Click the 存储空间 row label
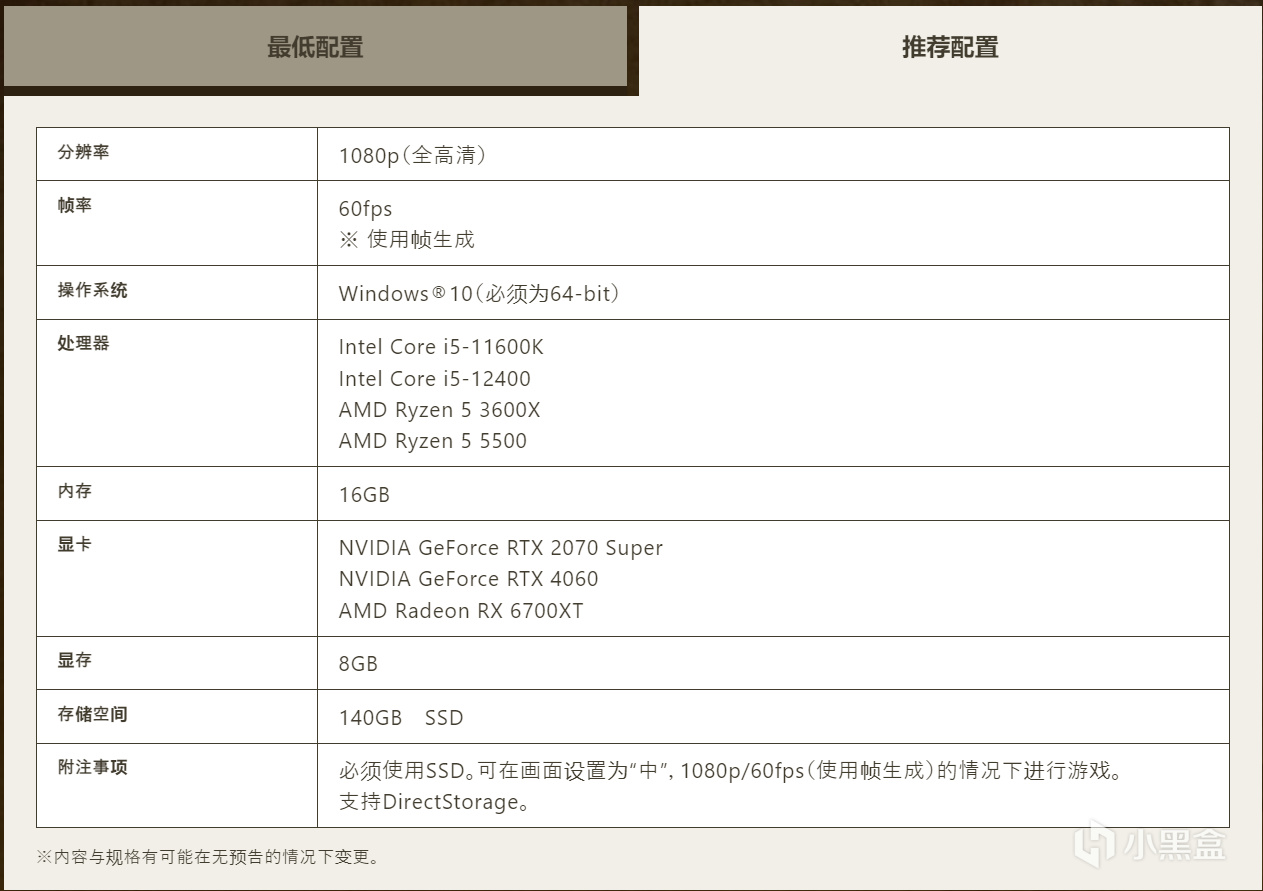This screenshot has height=891, width=1263. click(x=93, y=714)
